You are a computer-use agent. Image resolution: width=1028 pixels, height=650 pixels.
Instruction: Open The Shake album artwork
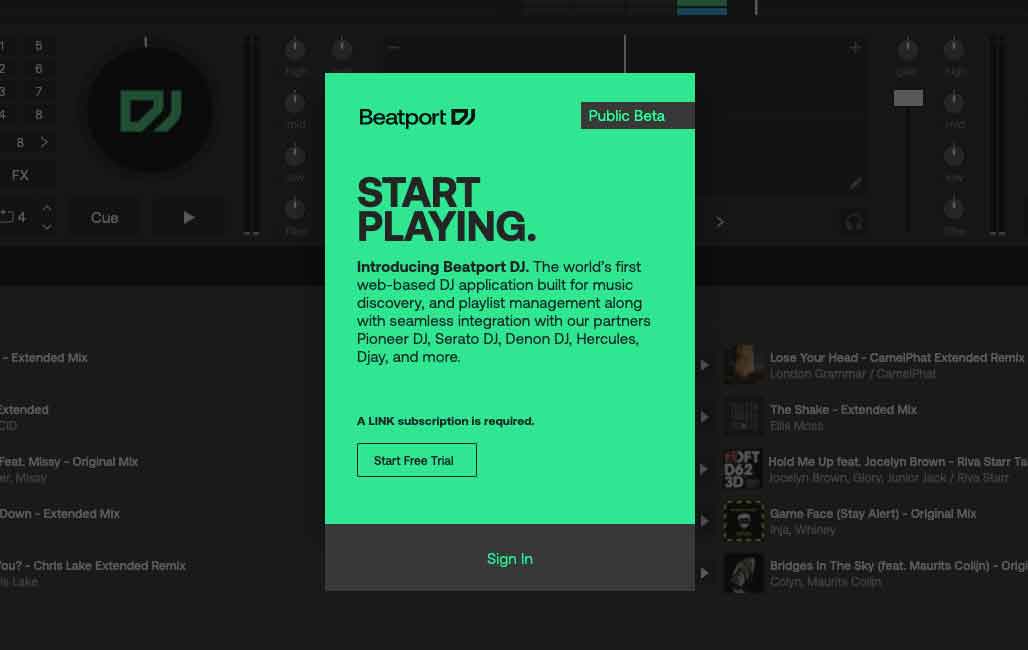point(743,417)
